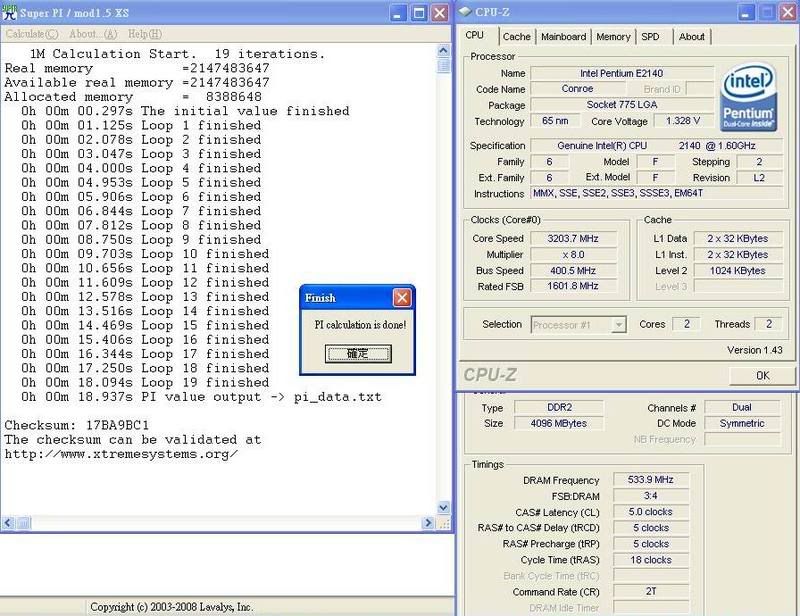Confirm the Finish dialog with the 確定 button
Screen dimensions: 800x616
(358, 353)
